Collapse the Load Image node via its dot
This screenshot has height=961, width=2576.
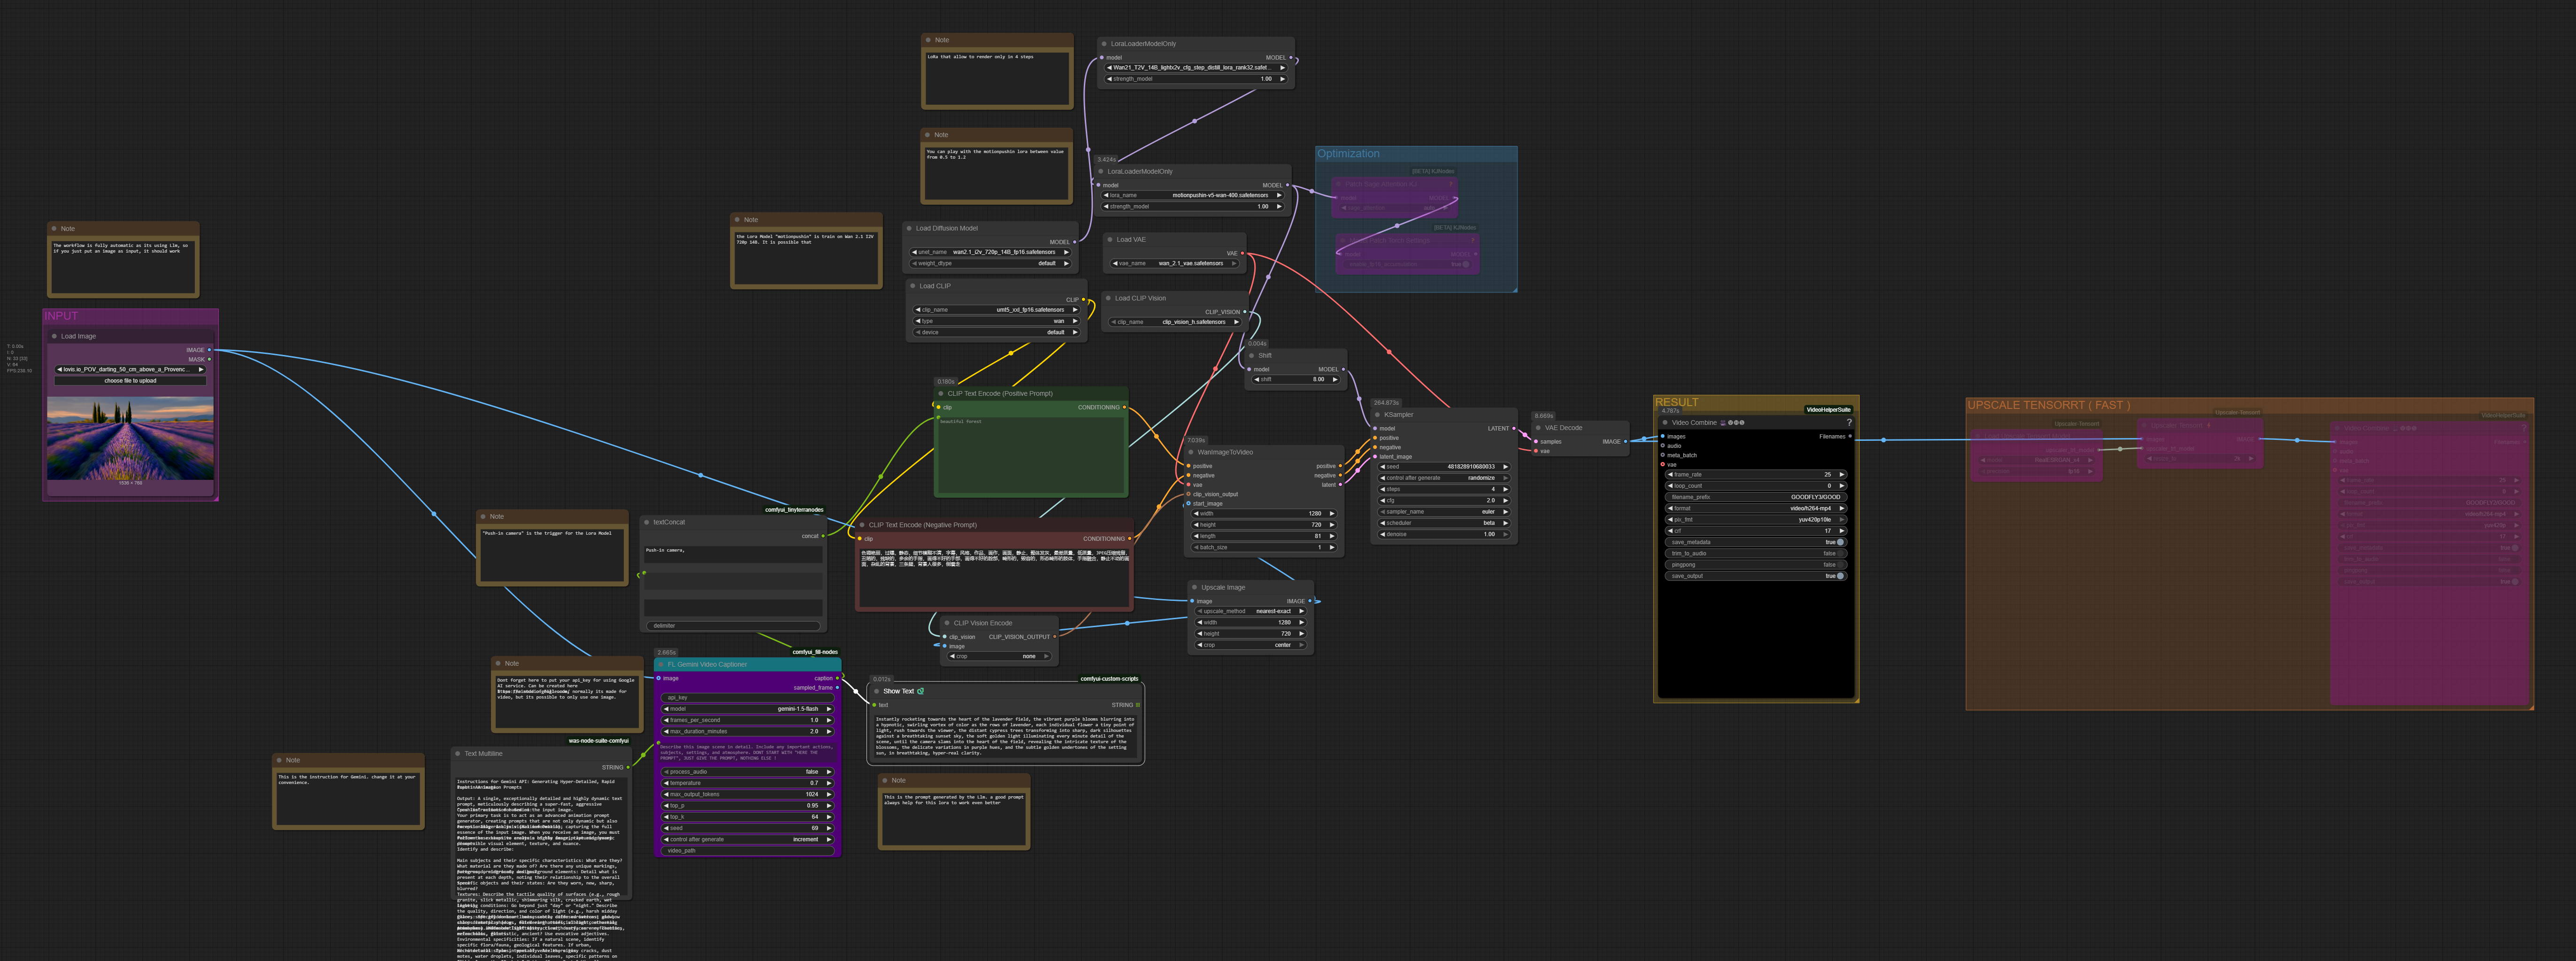pyautogui.click(x=55, y=337)
